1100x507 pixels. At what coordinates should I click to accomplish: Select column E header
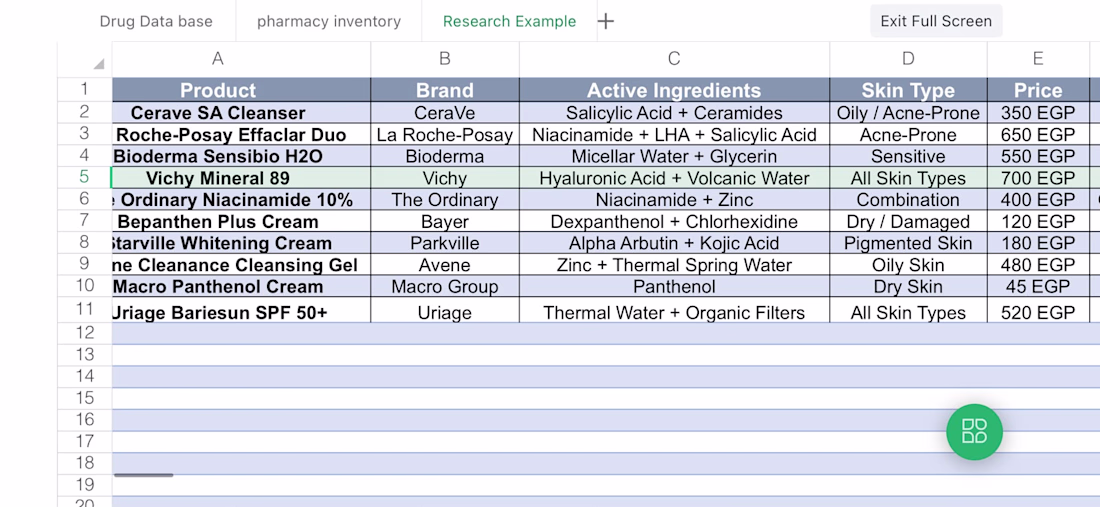[x=1038, y=59]
